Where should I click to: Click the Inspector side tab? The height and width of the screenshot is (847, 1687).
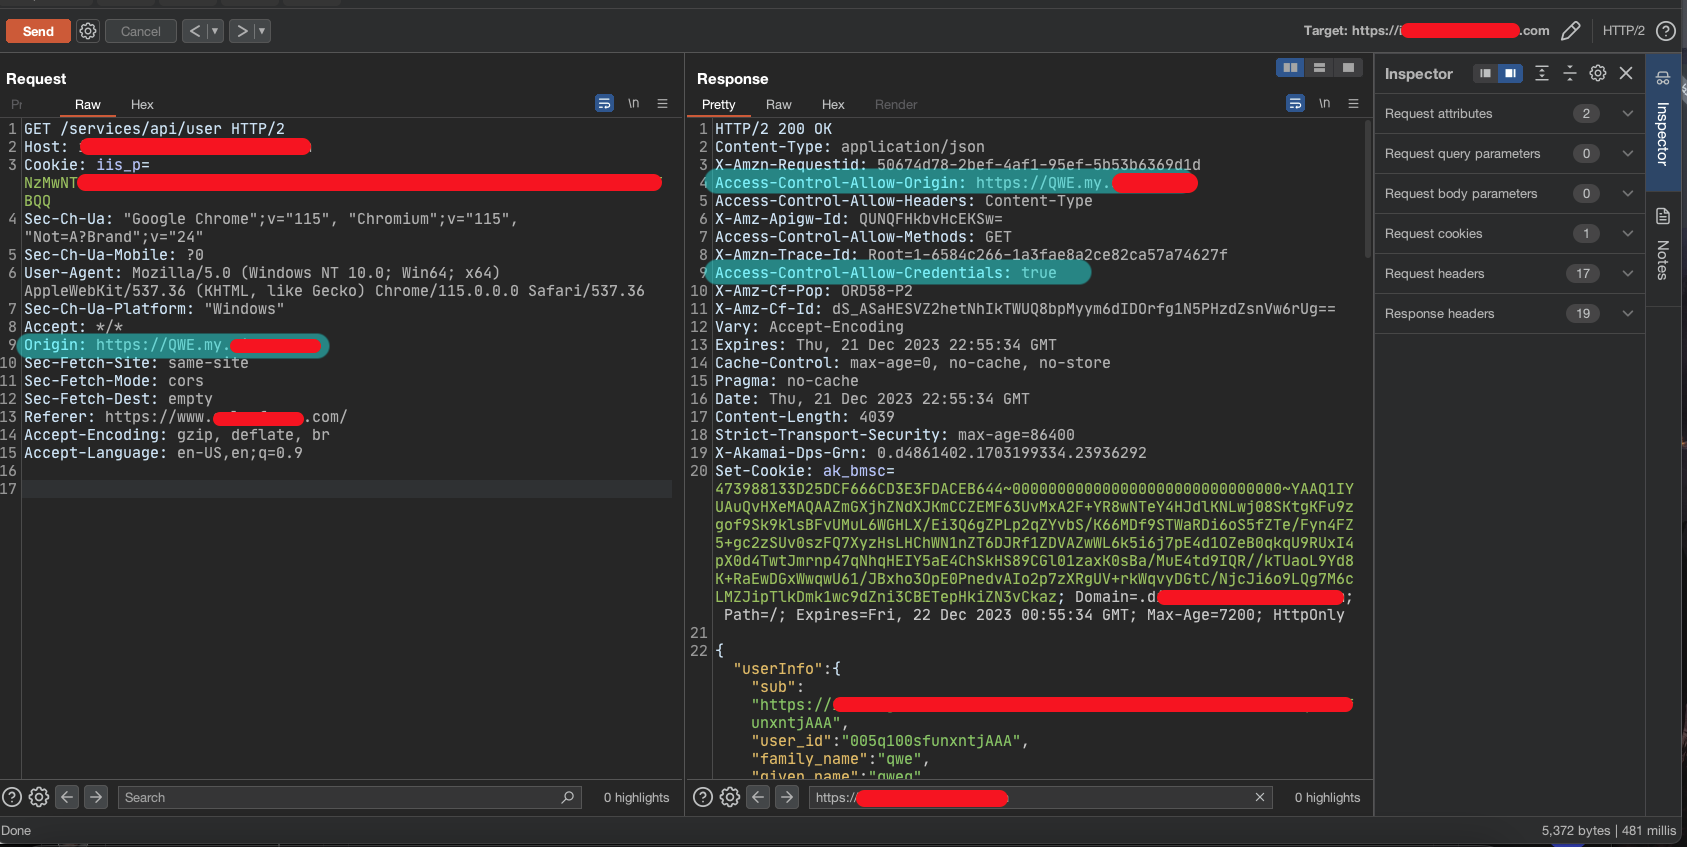pyautogui.click(x=1663, y=120)
